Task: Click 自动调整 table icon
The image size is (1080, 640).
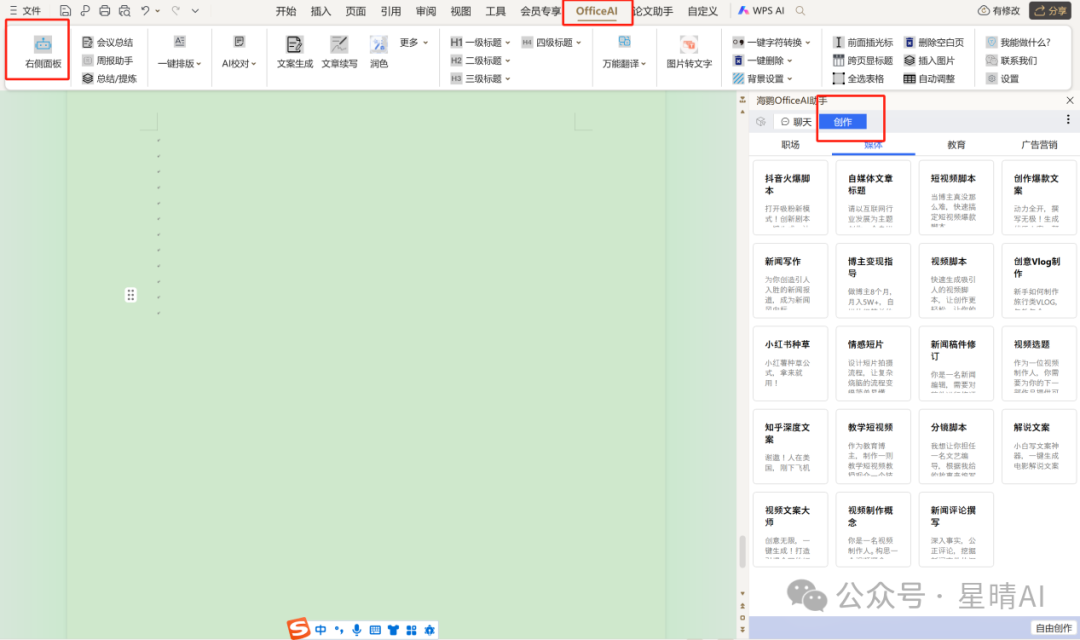Action: (909, 79)
